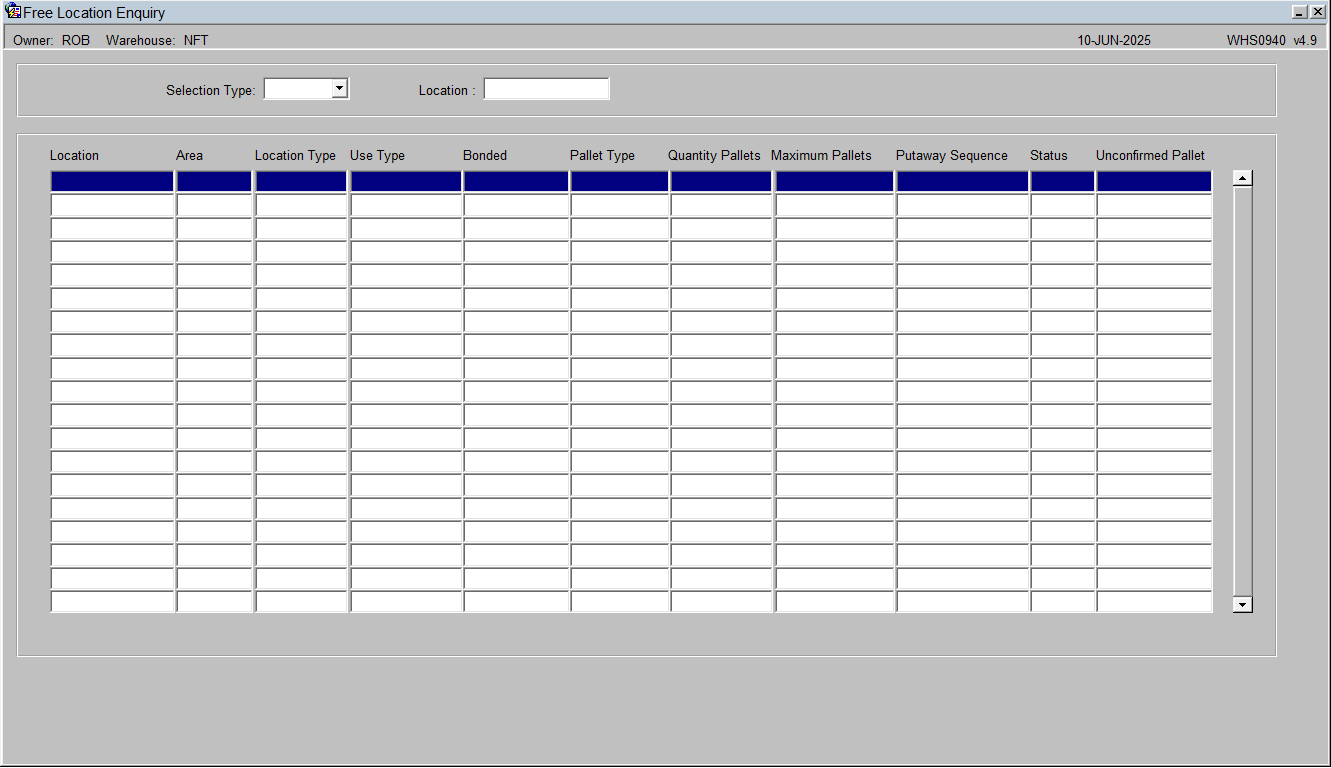This screenshot has height=768, width=1331.
Task: Click the Use Type column header
Action: click(377, 156)
